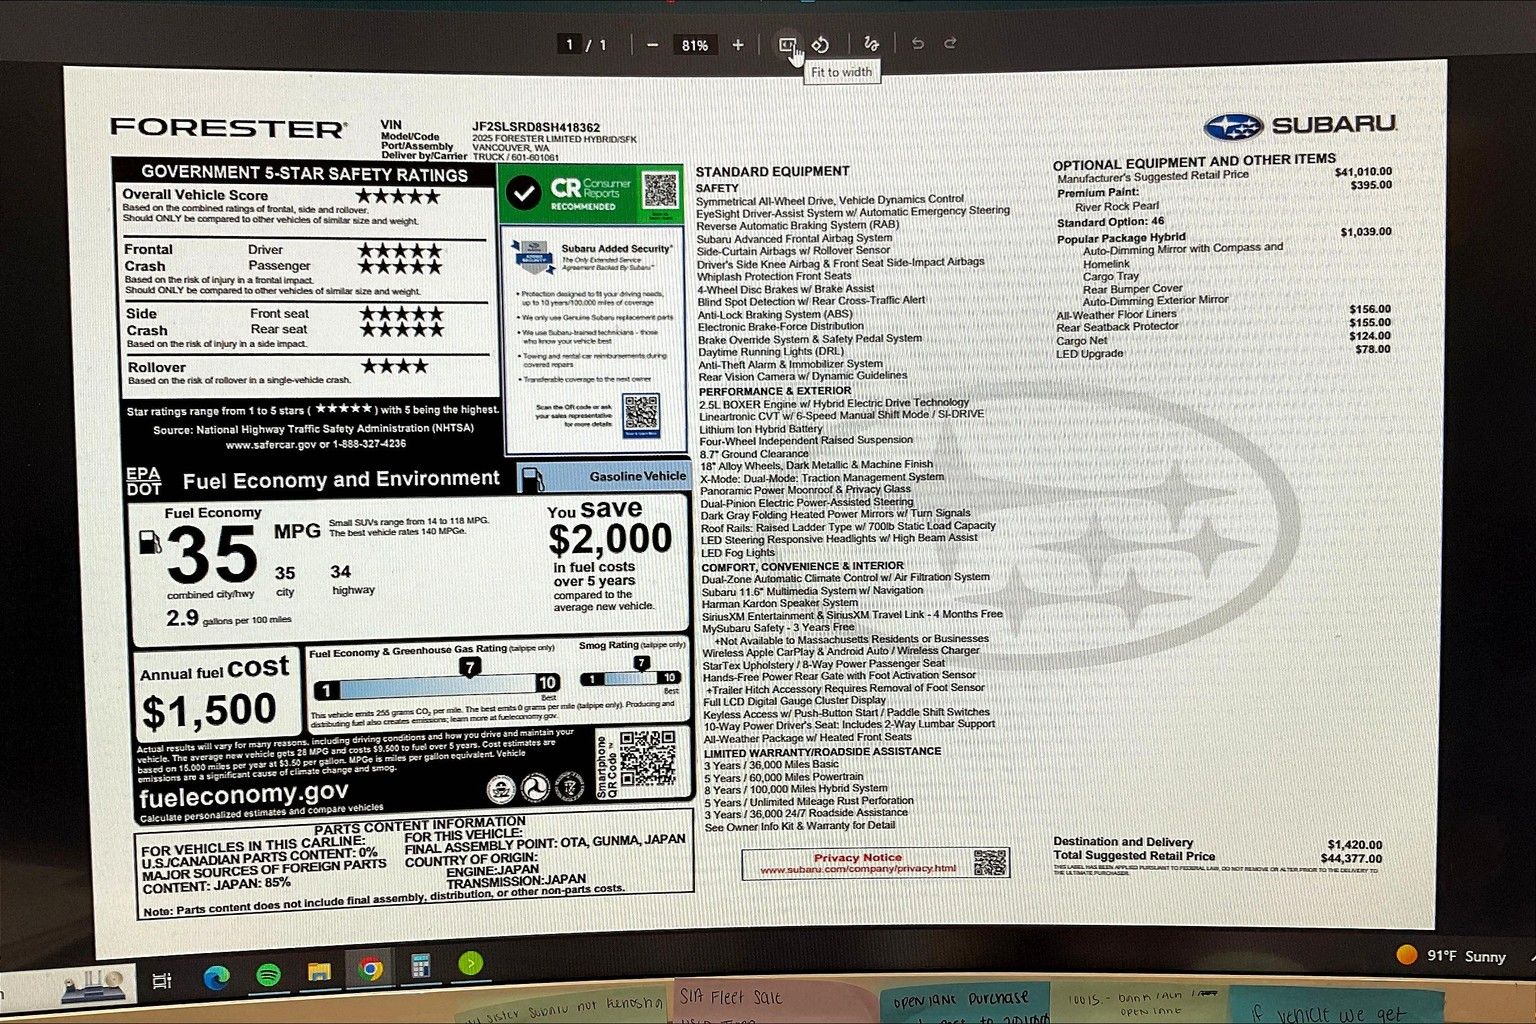Zoom out with the minus button
Screen dimensions: 1536x1024
[x=653, y=45]
